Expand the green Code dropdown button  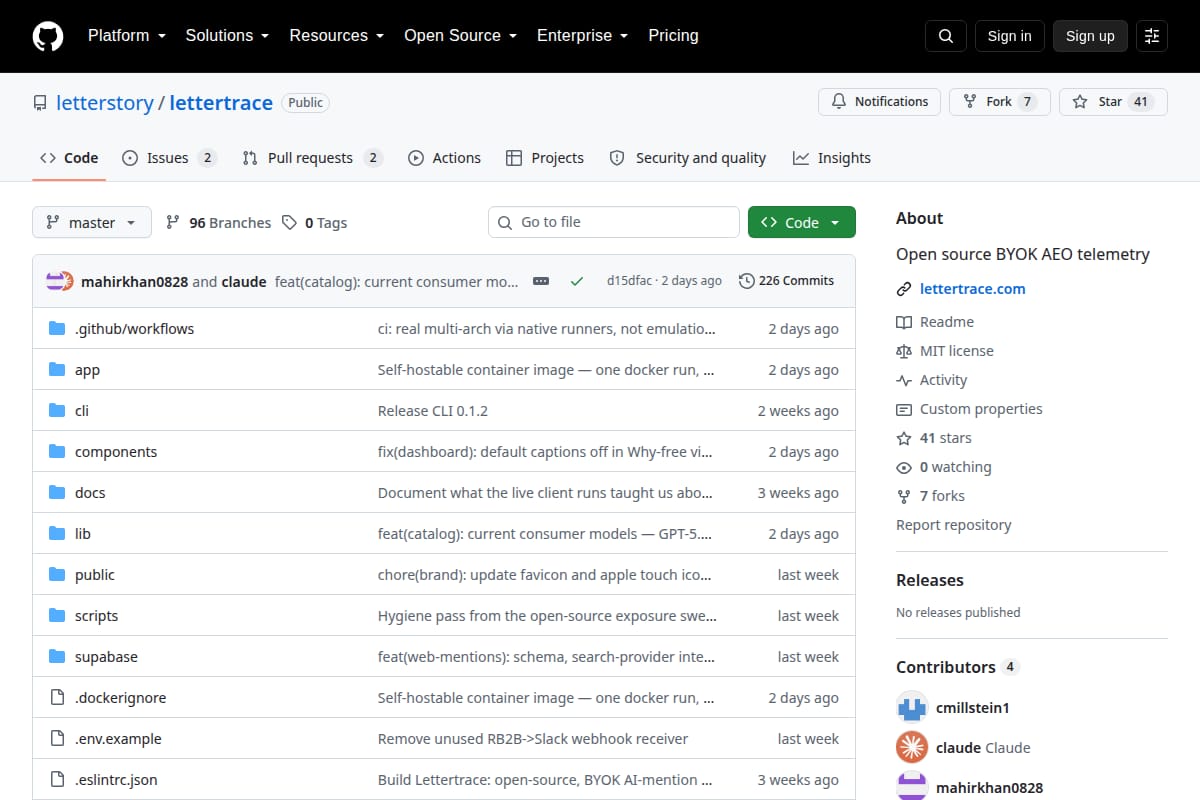(x=802, y=222)
